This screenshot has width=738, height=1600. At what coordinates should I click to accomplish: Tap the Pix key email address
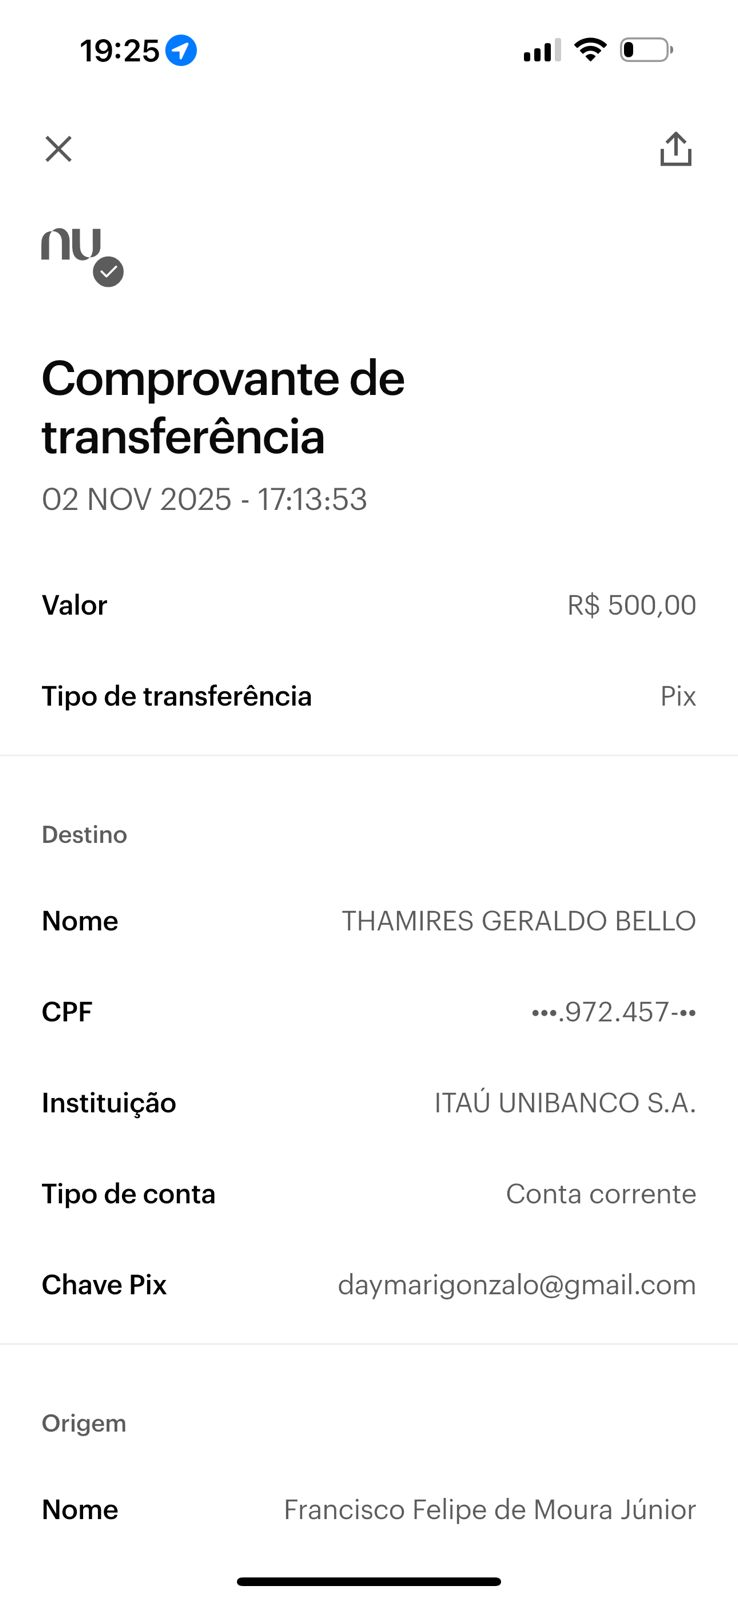(516, 1285)
